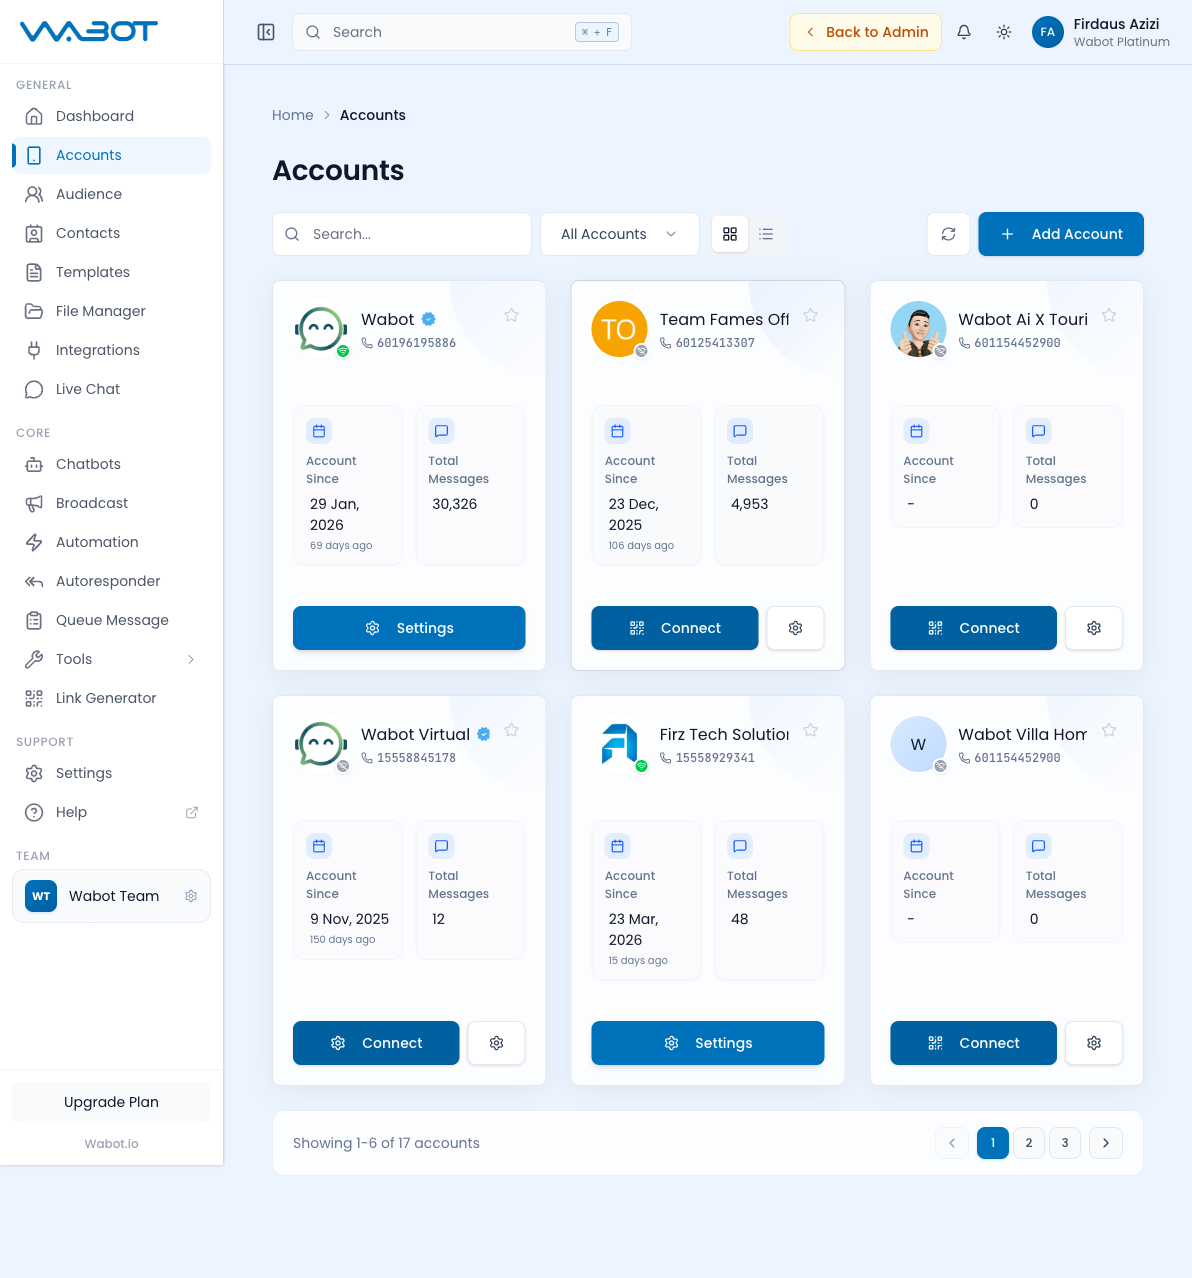Open gear settings for Wabot Ai X Touri

coord(1094,628)
